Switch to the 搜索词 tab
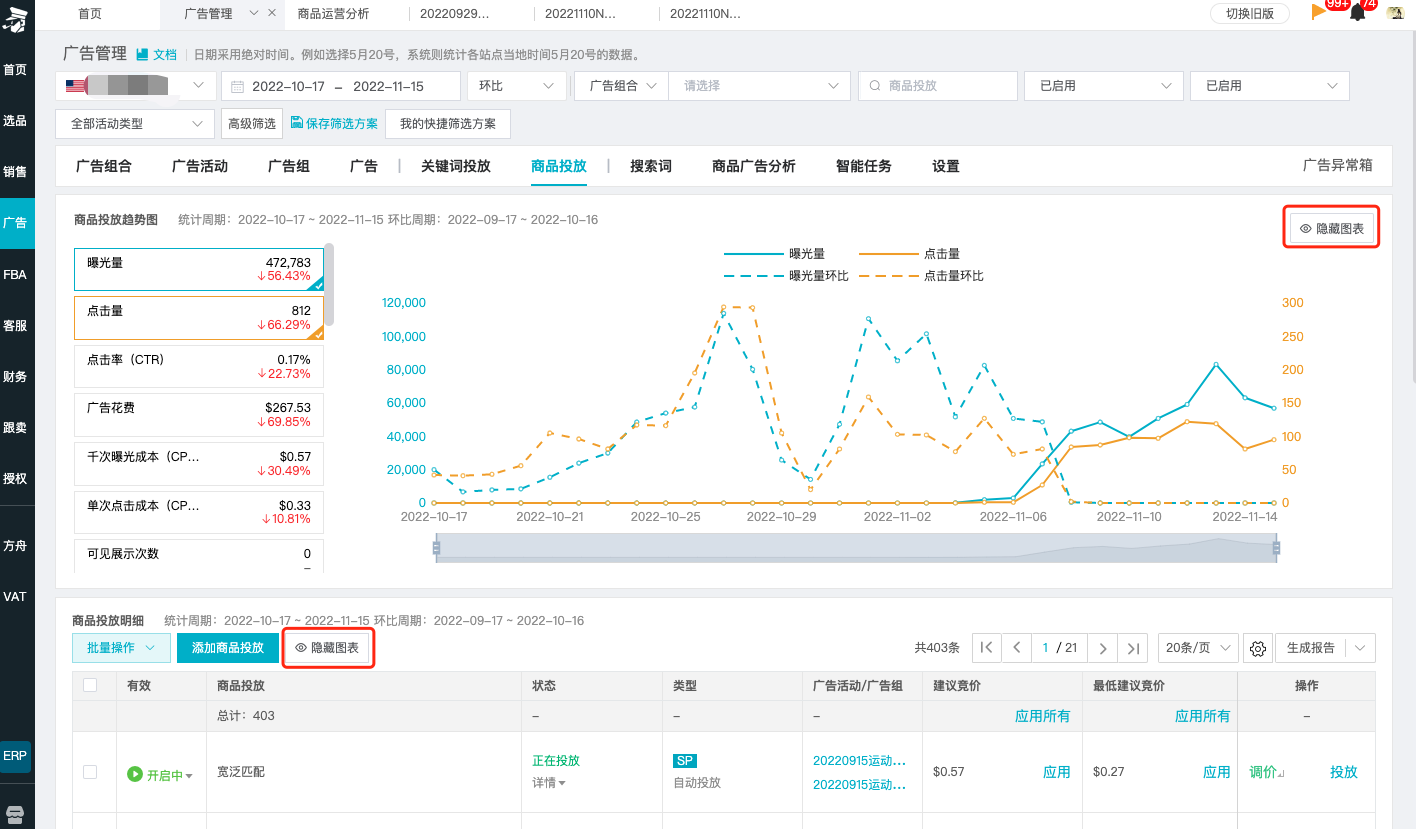This screenshot has height=829, width=1416. pos(651,166)
